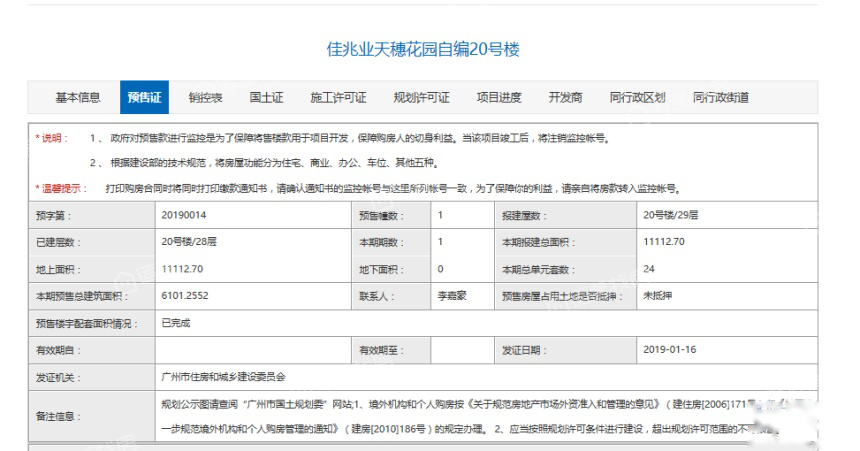
Task: Select 本期总单元套数 value 24
Action: 649,269
